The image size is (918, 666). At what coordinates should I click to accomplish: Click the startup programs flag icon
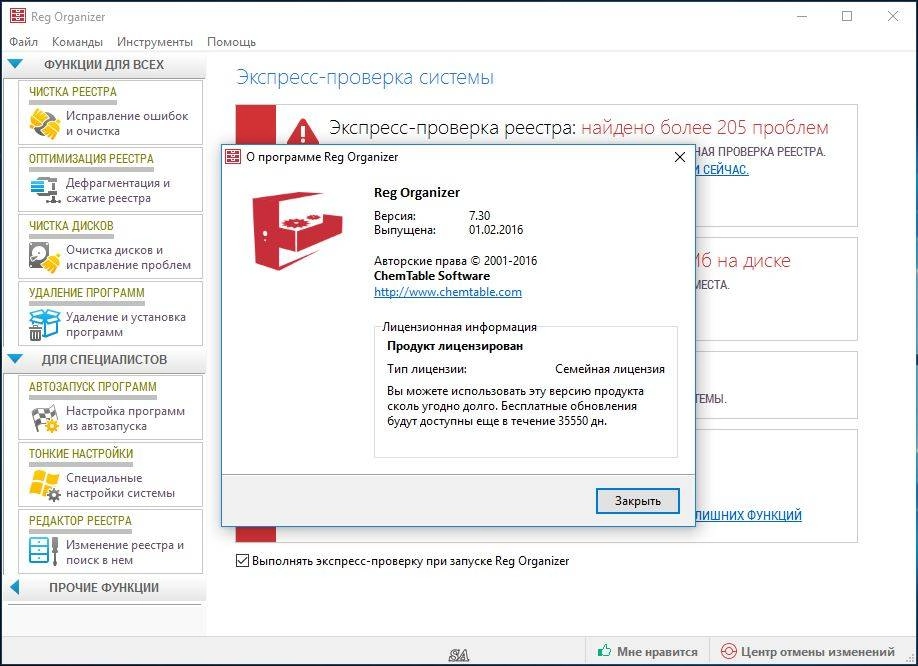tap(44, 418)
